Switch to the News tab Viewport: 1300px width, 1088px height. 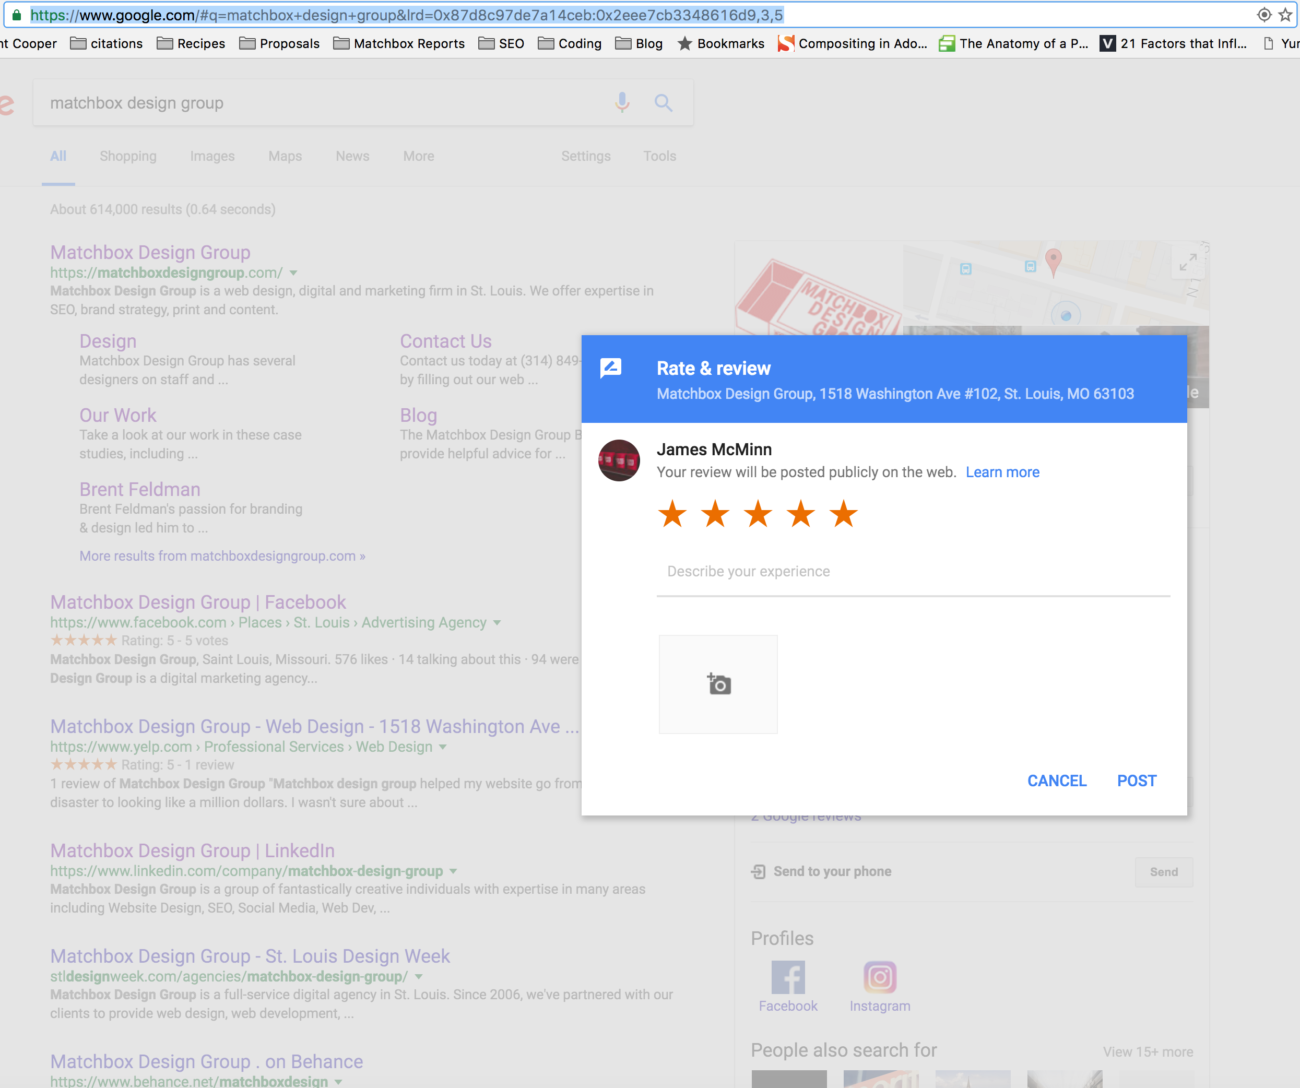352,156
